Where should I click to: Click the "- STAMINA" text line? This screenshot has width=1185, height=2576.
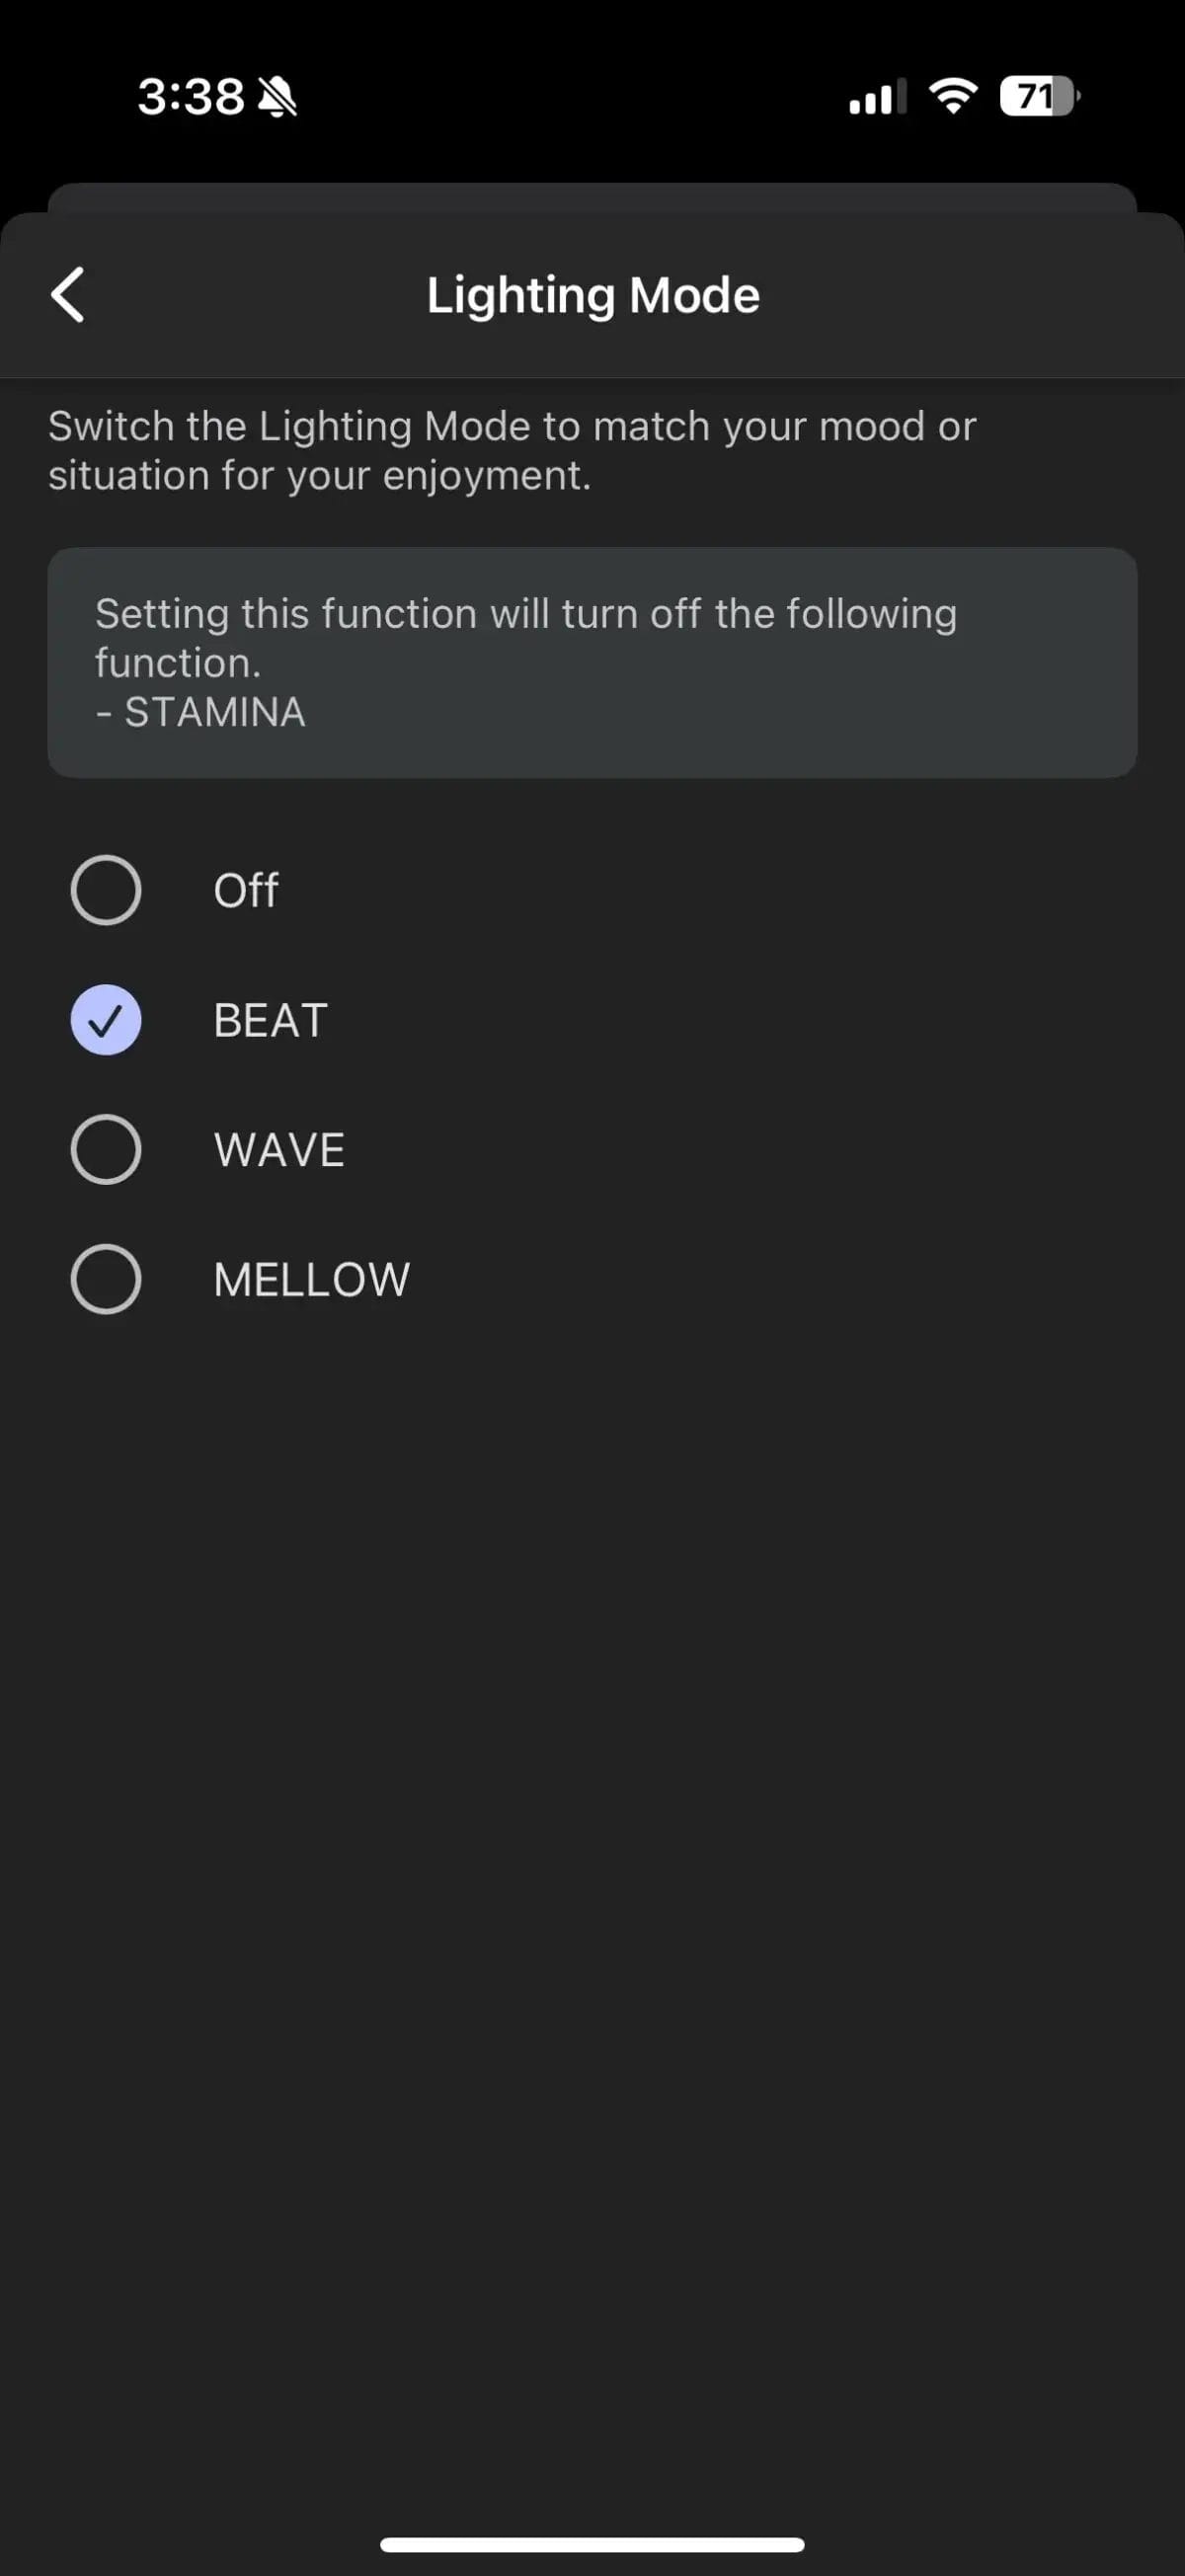200,712
